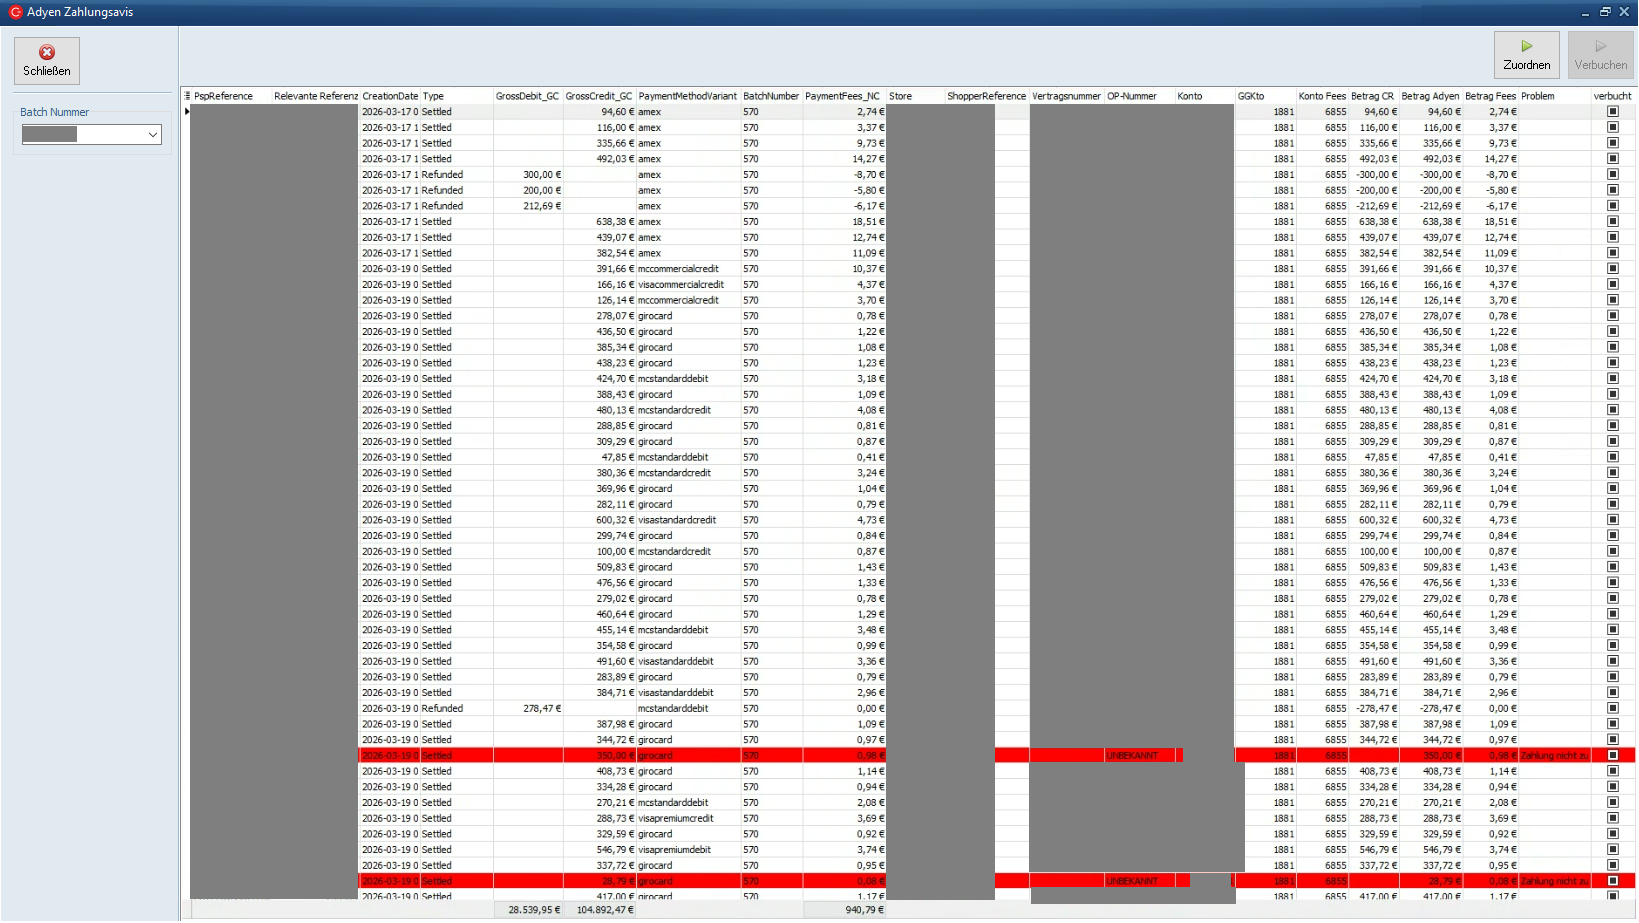Click the red X Schließen icon
1639x923 pixels.
tap(47, 52)
